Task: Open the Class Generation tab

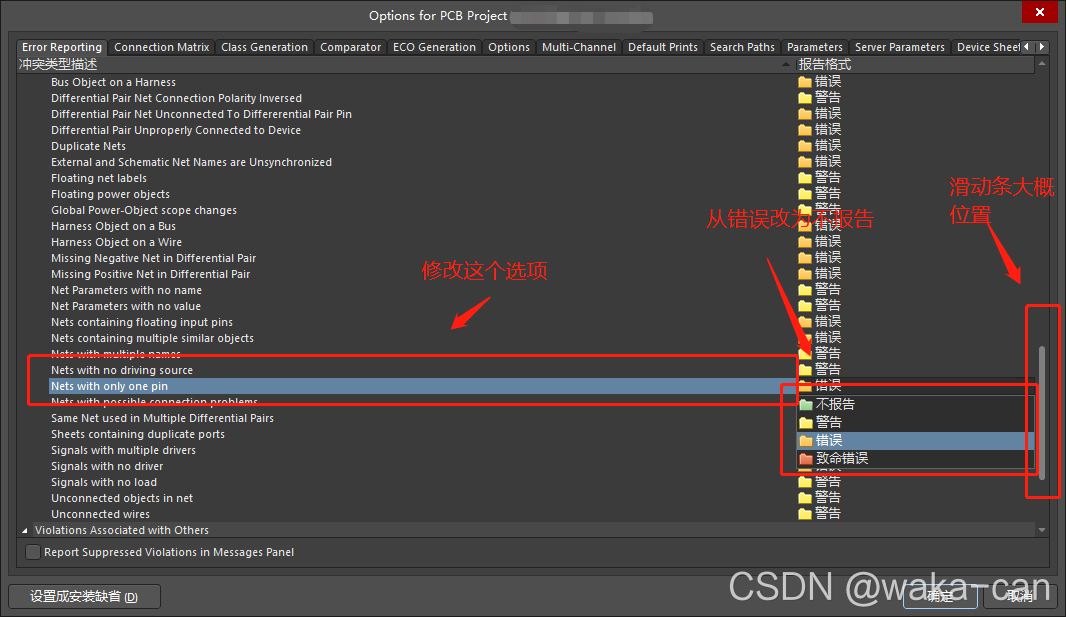Action: click(x=264, y=47)
